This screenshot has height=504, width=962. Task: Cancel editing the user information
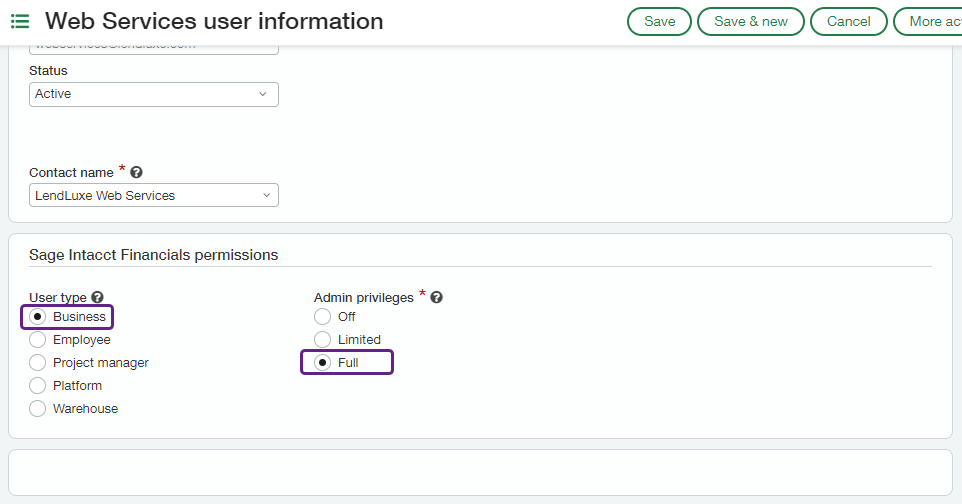[x=848, y=21]
